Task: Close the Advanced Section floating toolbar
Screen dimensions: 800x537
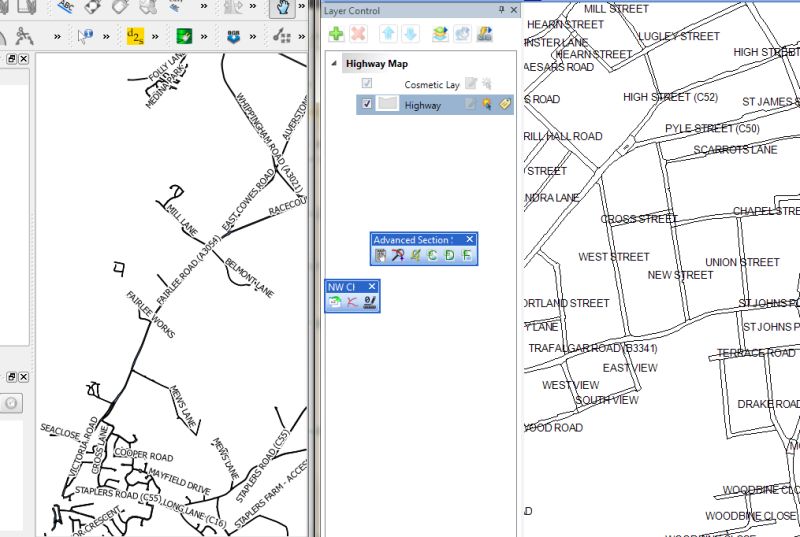Action: click(x=470, y=239)
